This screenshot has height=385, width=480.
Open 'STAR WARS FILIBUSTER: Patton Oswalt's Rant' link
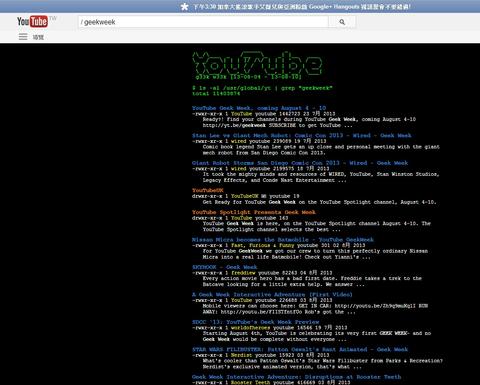pos(300,349)
